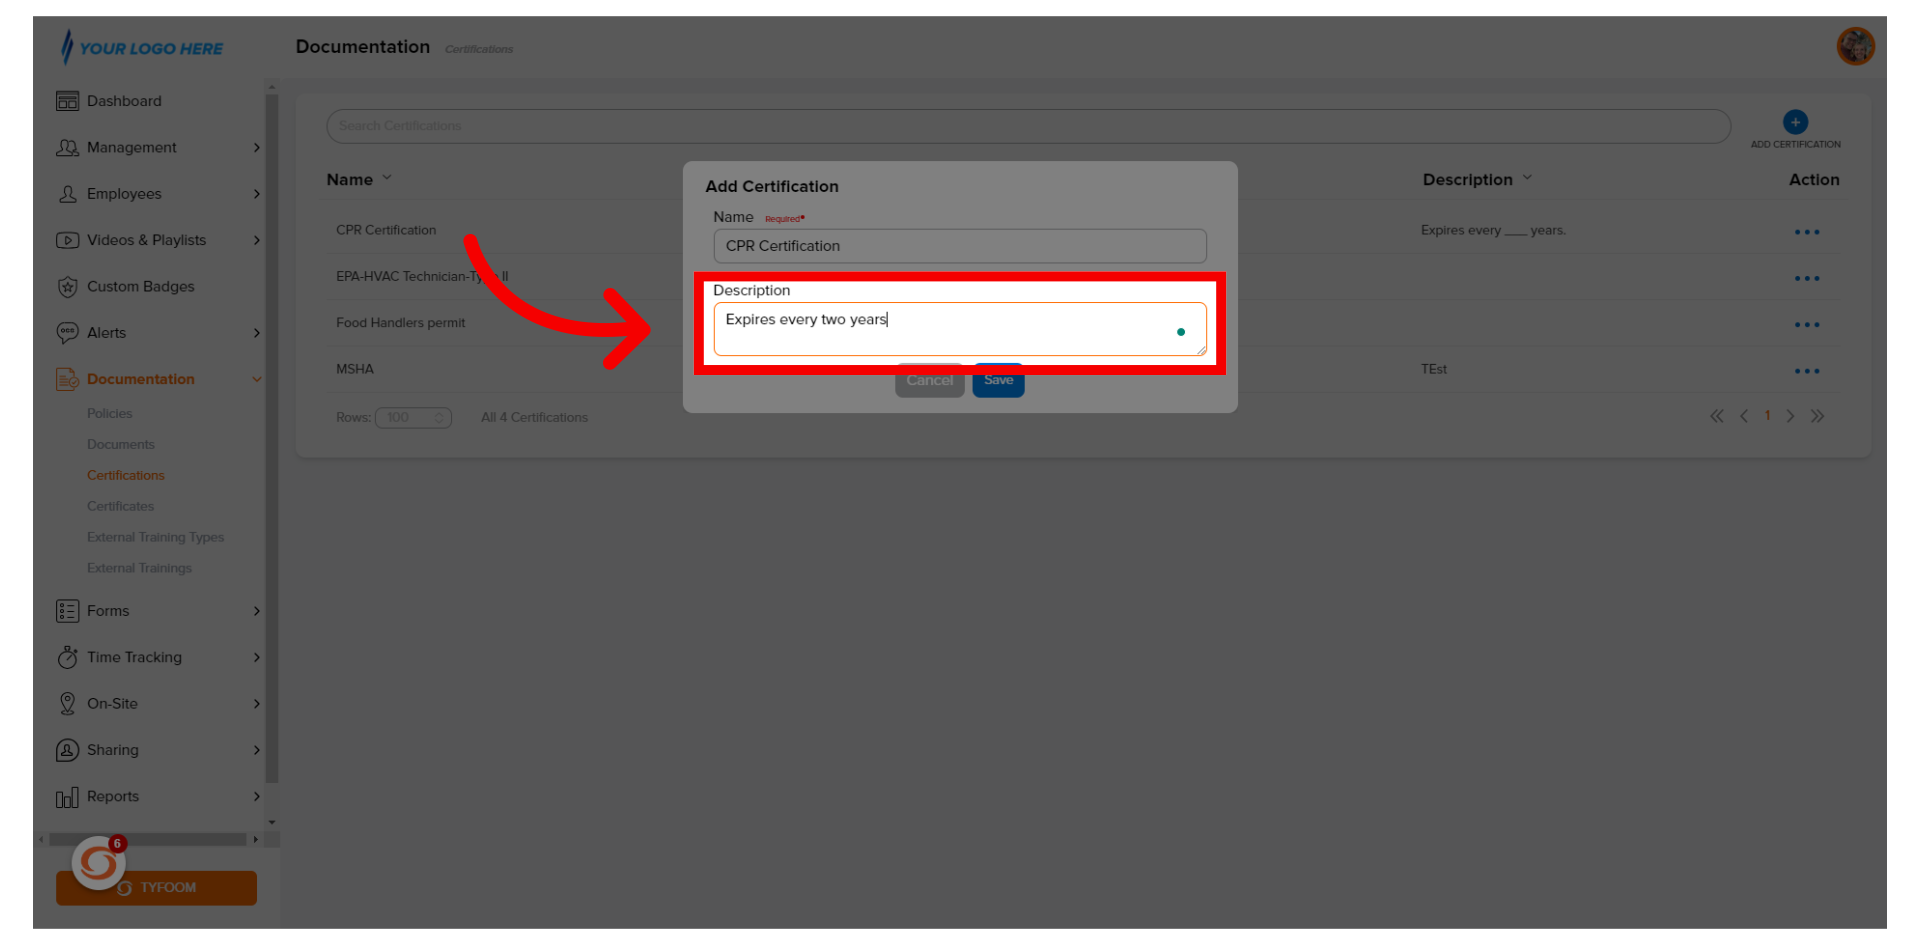
Task: Open Documents under Documentation
Action: (120, 445)
